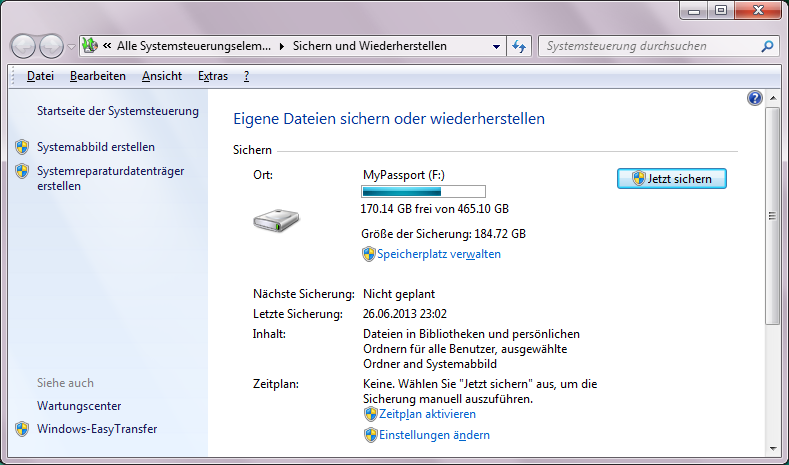Click the shield icon beside 'Systemreparaturdatenträger erstellen'
The width and height of the screenshot is (789, 465).
[22, 171]
